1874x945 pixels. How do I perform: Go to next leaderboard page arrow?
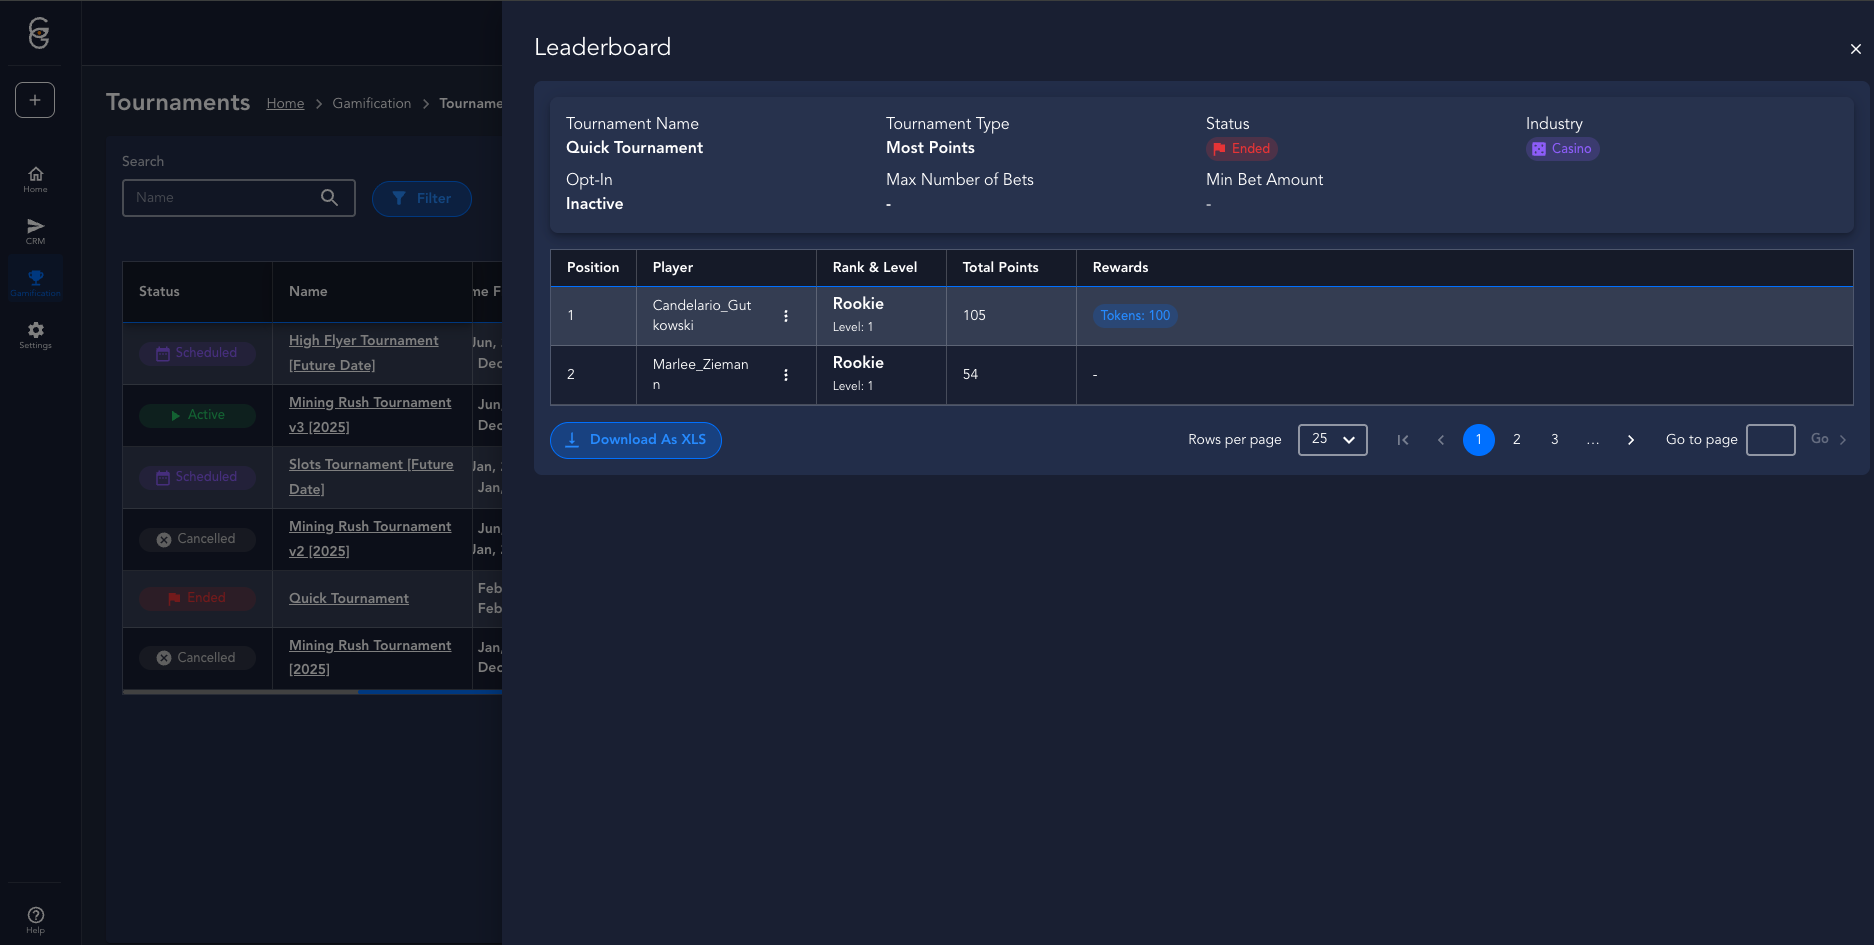coord(1631,440)
